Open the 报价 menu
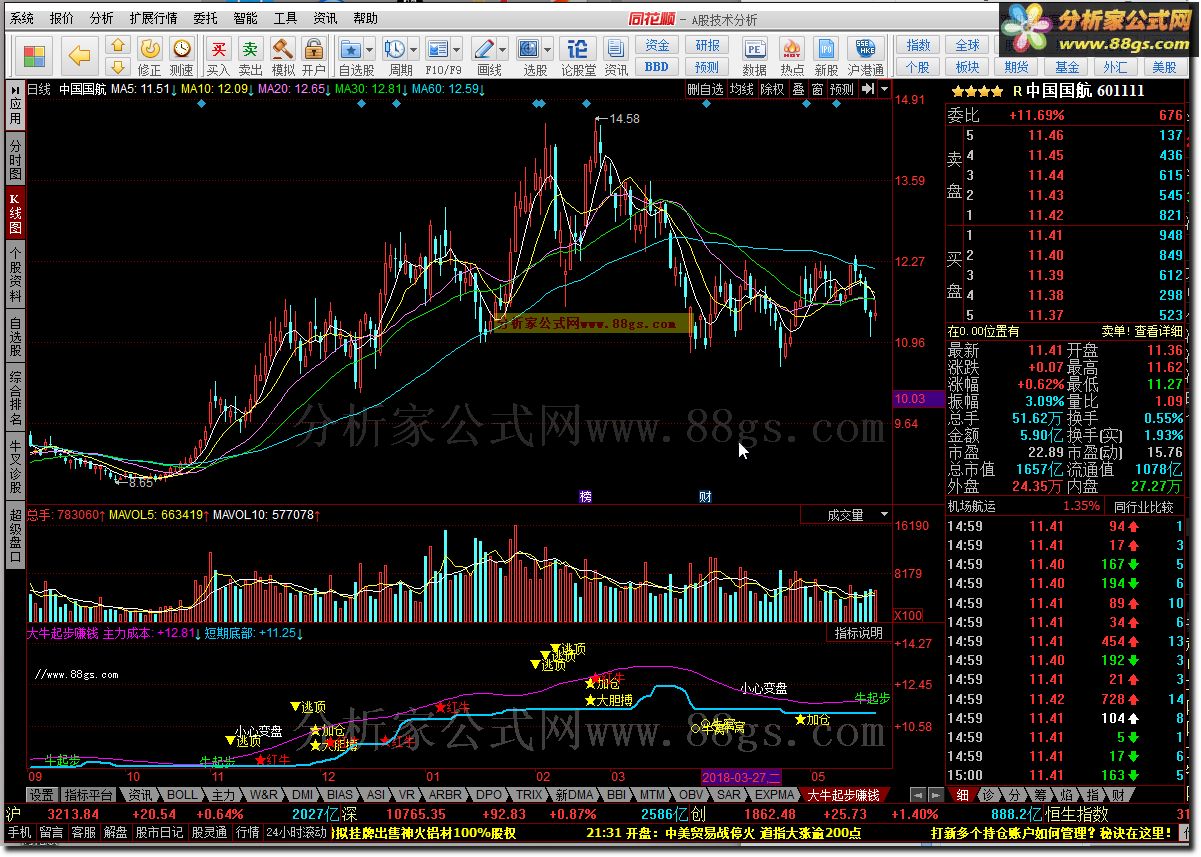Image resolution: width=1201 pixels, height=857 pixels. (x=61, y=18)
